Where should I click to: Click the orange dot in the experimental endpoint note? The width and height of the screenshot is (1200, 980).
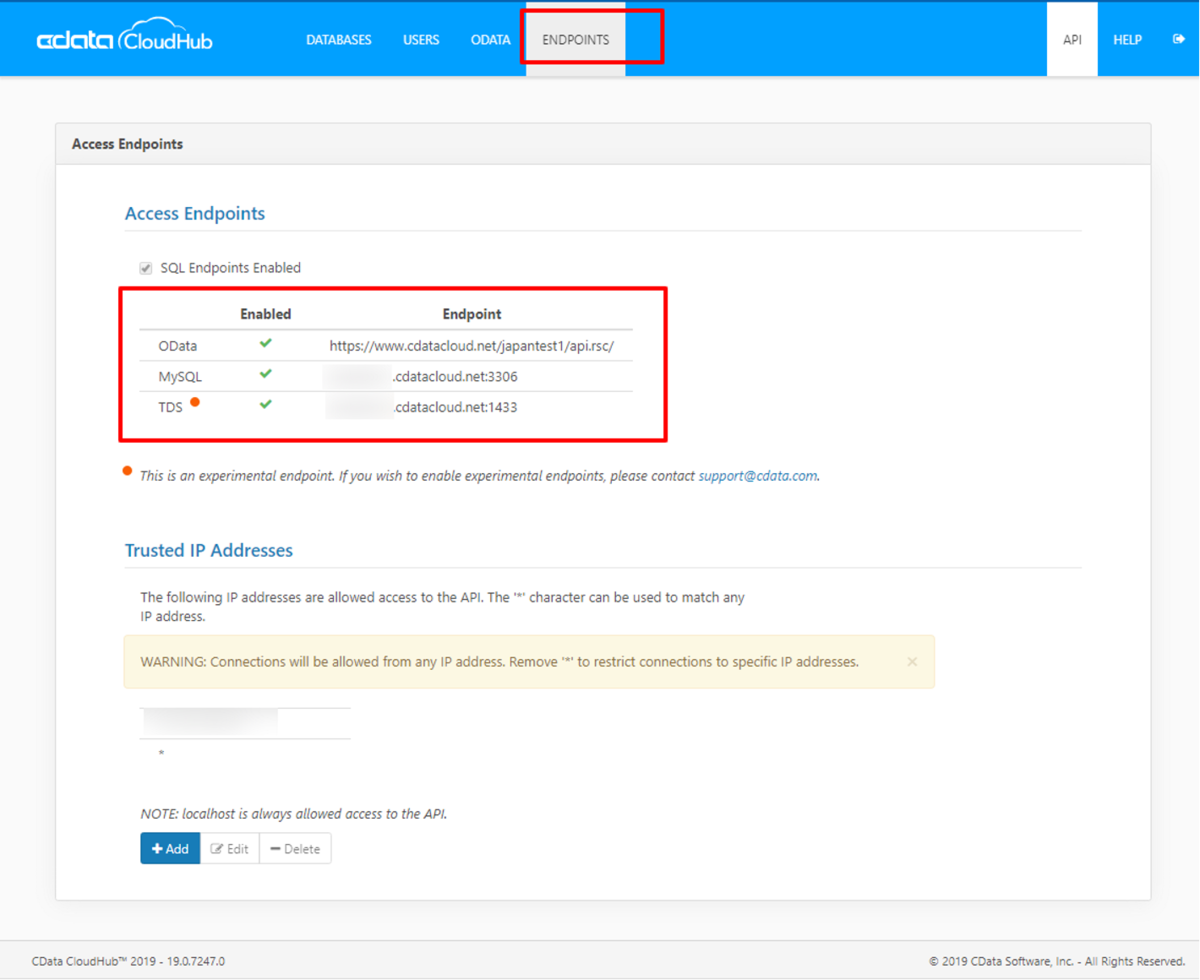(128, 471)
